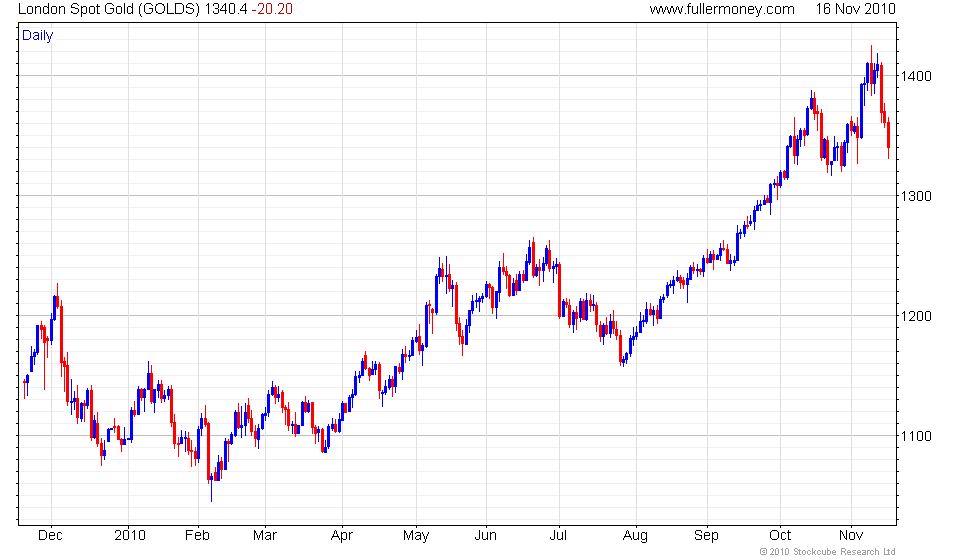Viewport: 980px width, 560px height.
Task: Click the 'Daily' label in the chart corner
Action: coord(38,36)
